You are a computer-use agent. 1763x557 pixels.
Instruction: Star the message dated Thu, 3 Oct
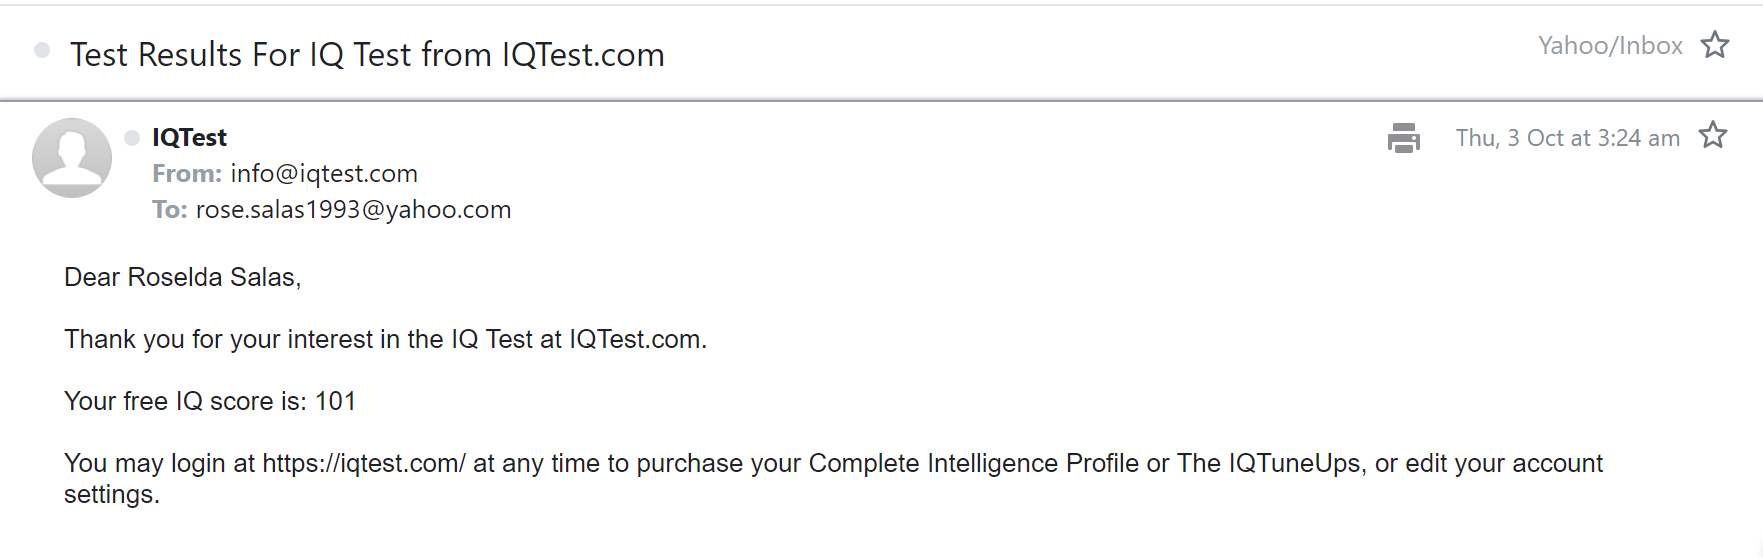tap(1713, 135)
